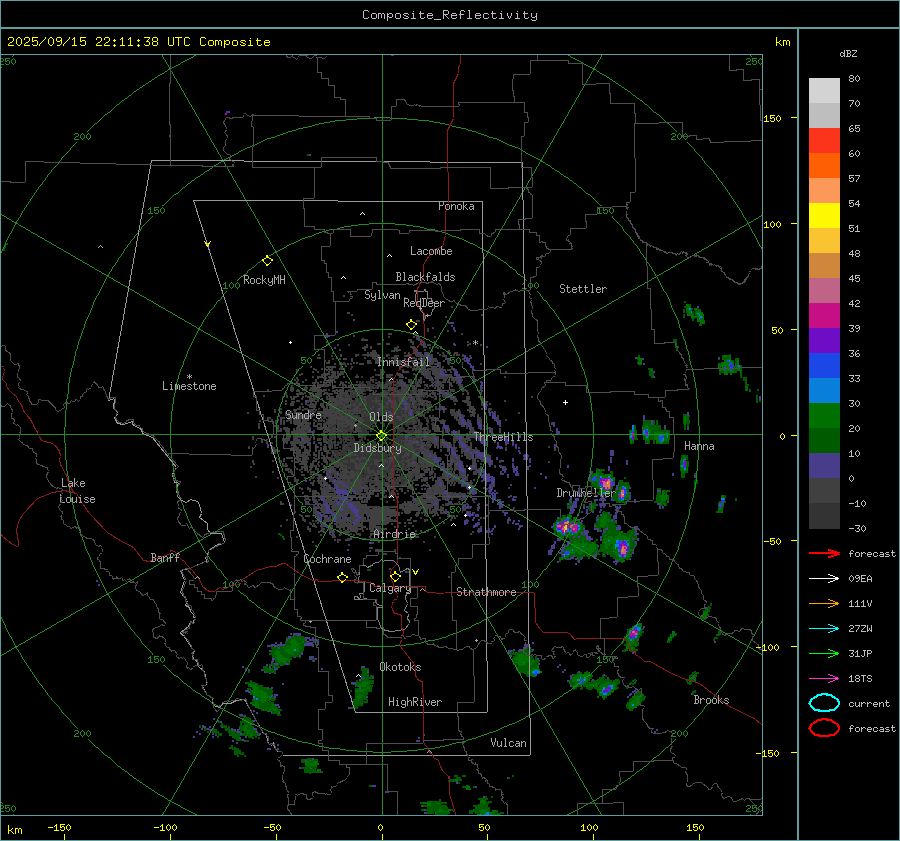Click the RockyMH label

click(264, 280)
